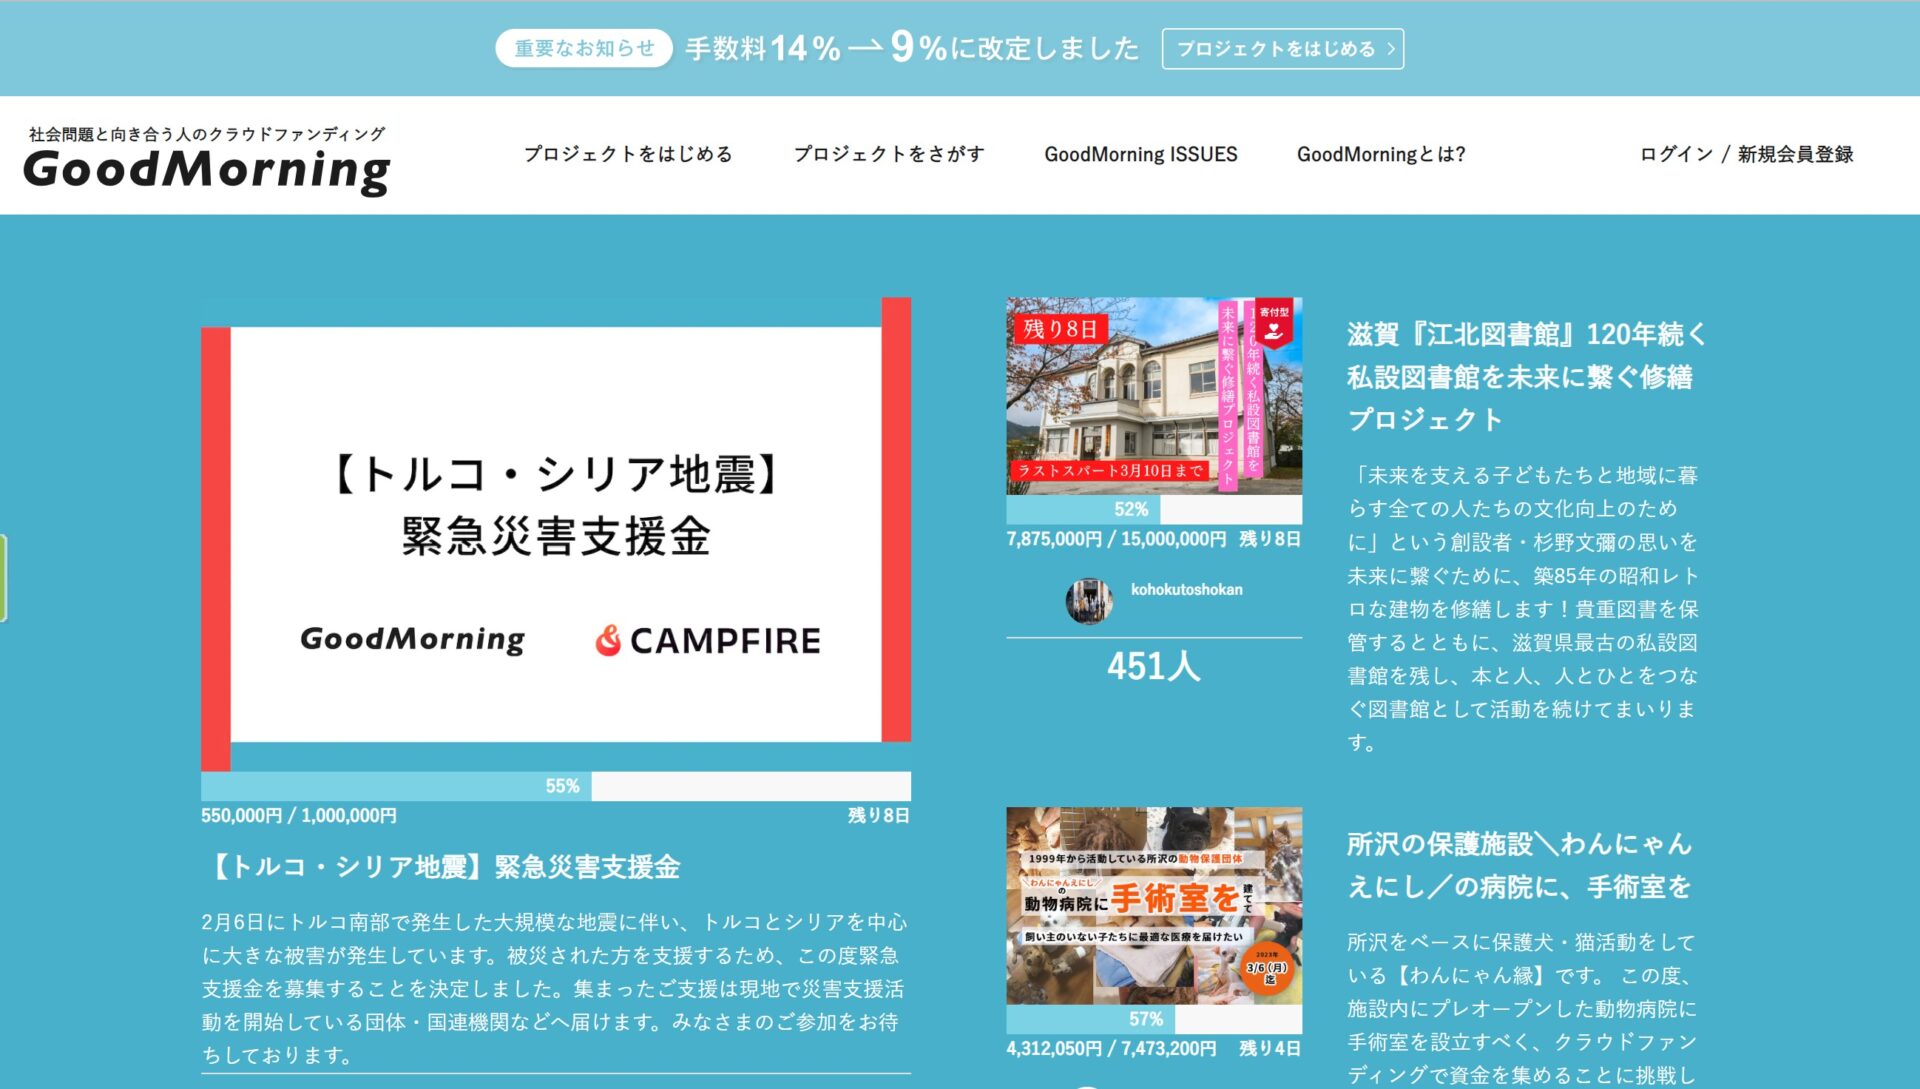This screenshot has width=1920, height=1089.
Task: Click 7,875,000円 / 15,000,000円 amount text
Action: (1116, 539)
